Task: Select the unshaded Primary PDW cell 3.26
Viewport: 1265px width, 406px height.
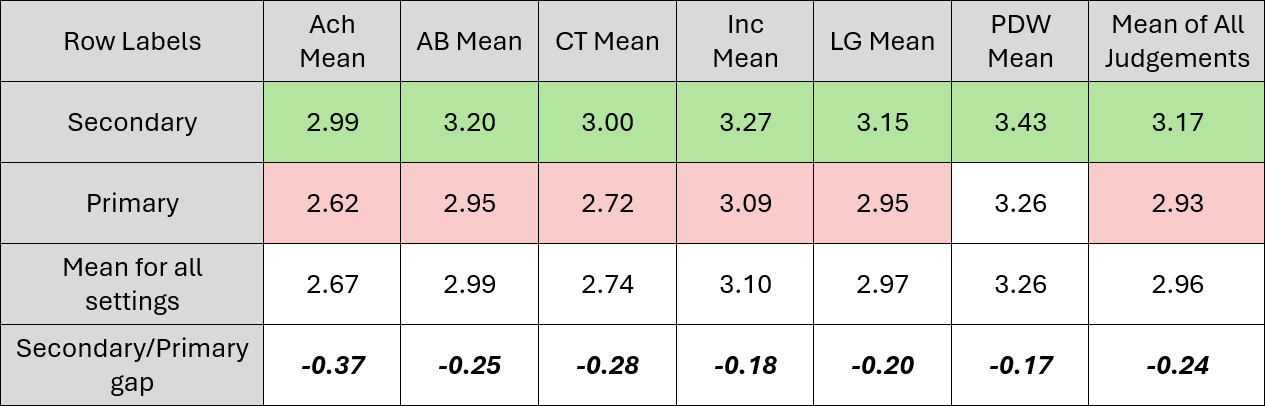Action: (1020, 203)
